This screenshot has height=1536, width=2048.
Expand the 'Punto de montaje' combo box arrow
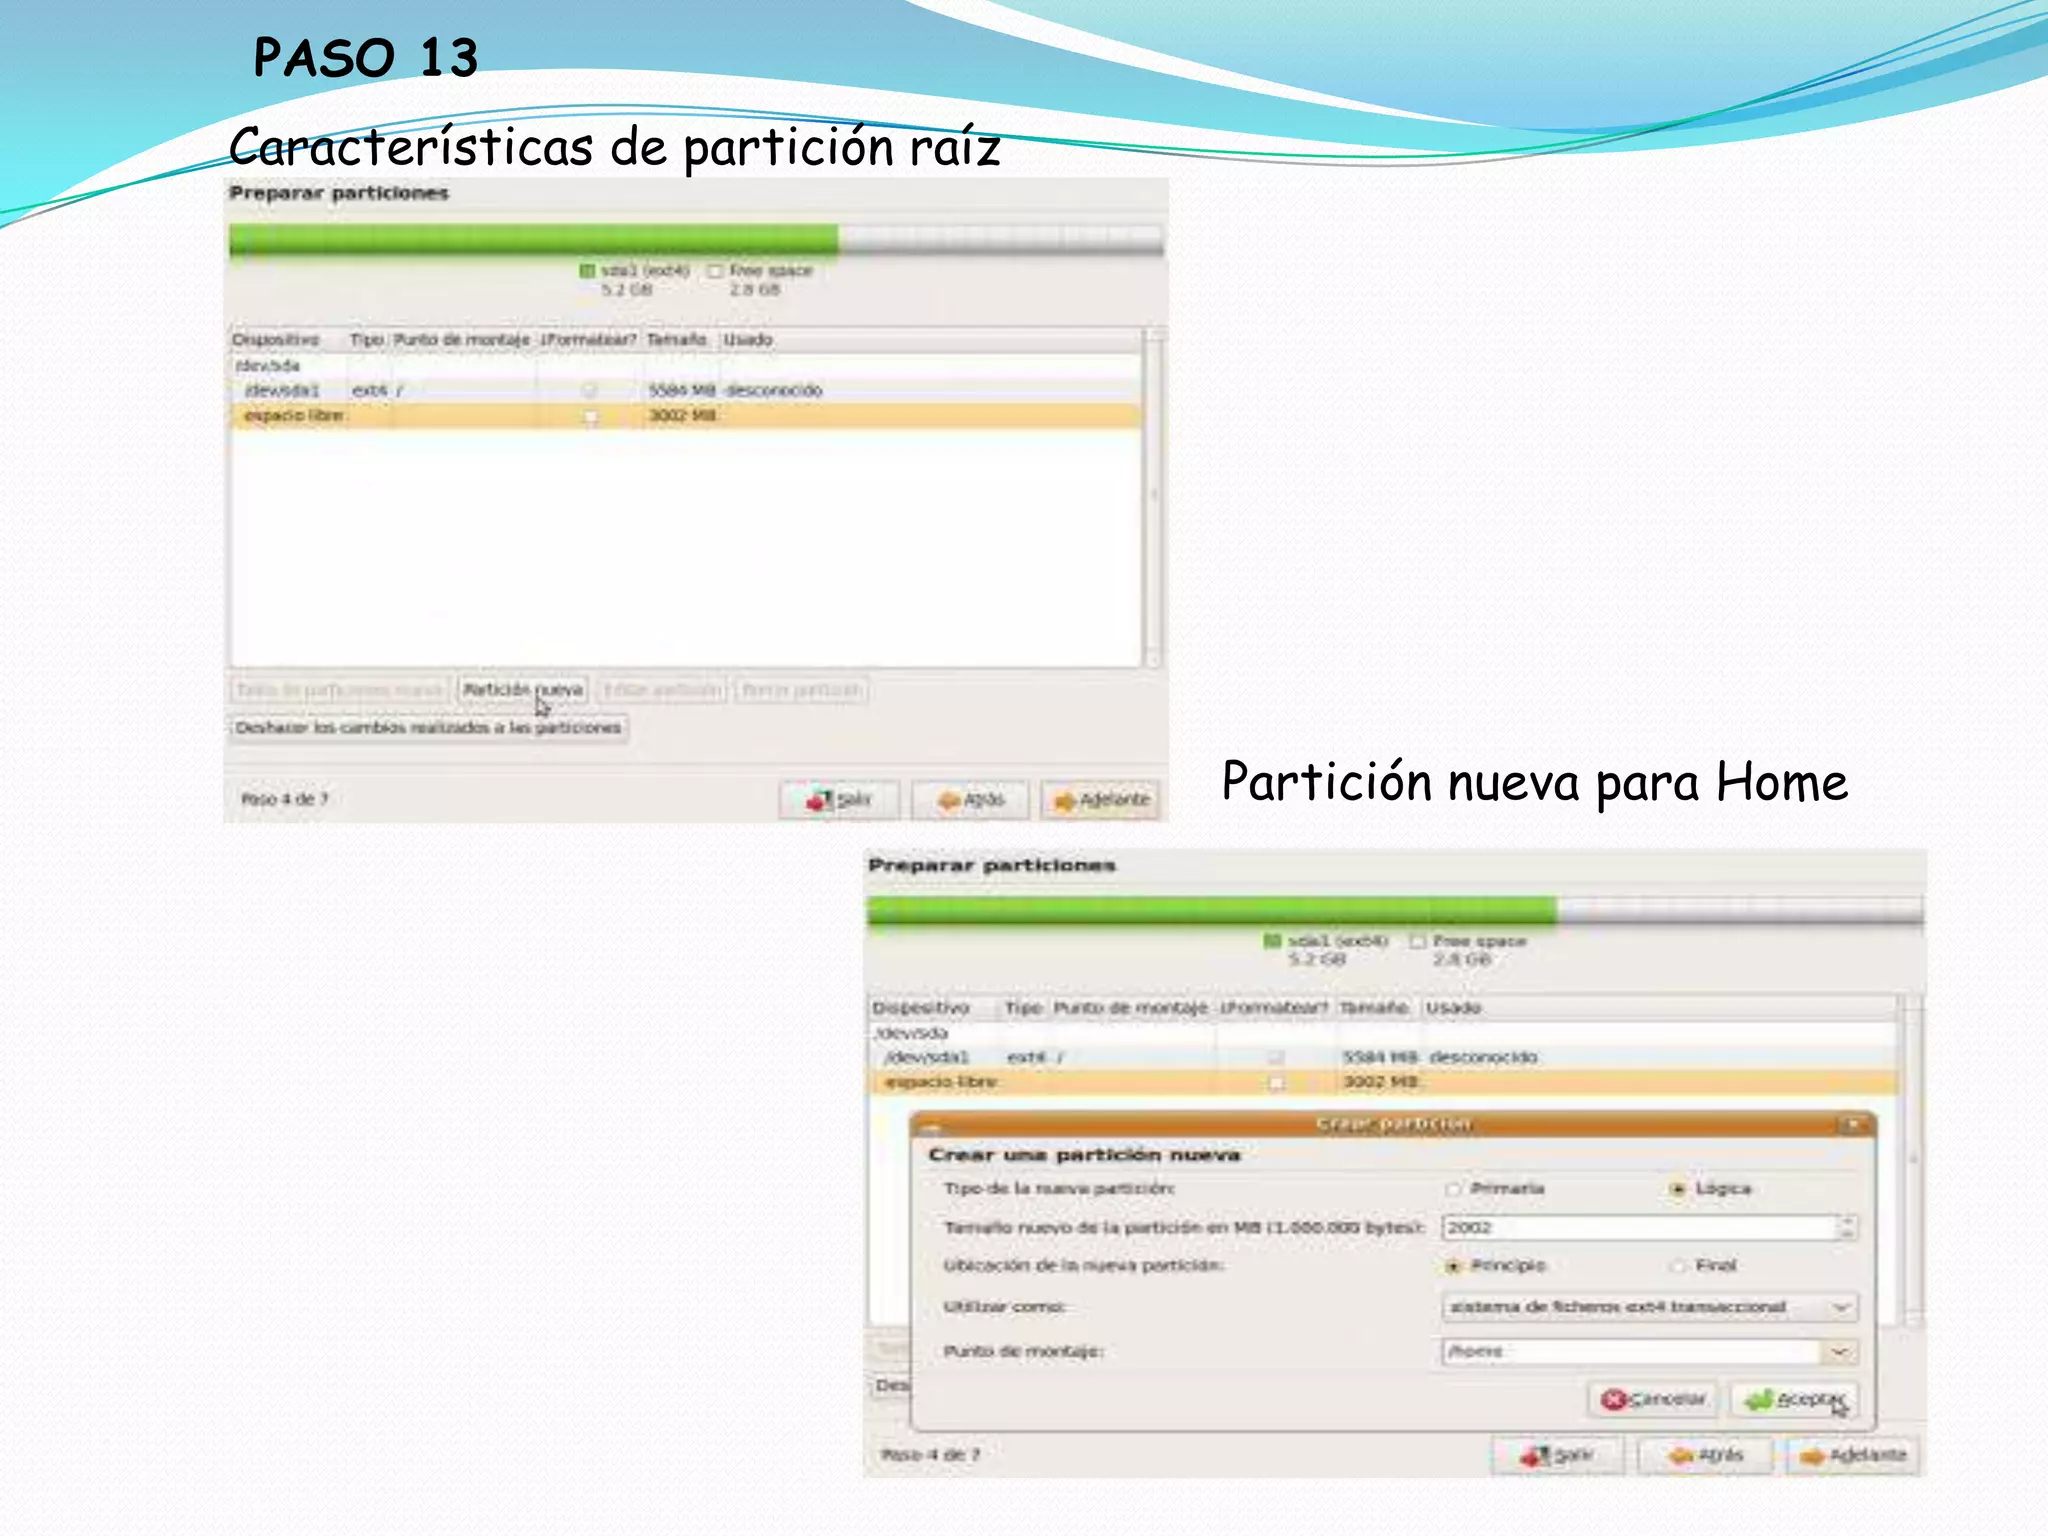(1840, 1352)
